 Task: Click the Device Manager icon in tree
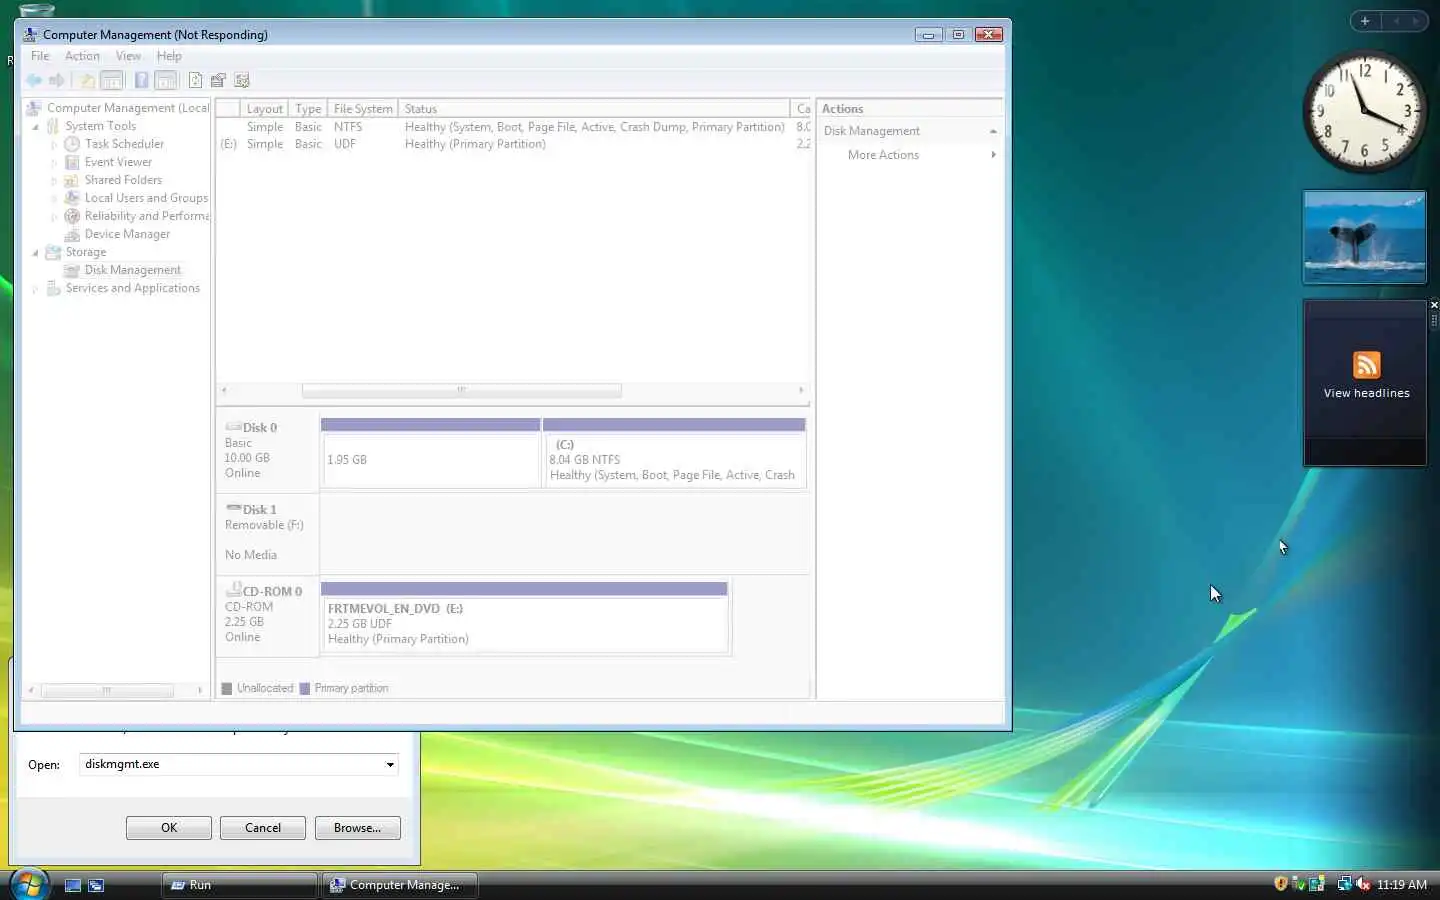click(72, 234)
